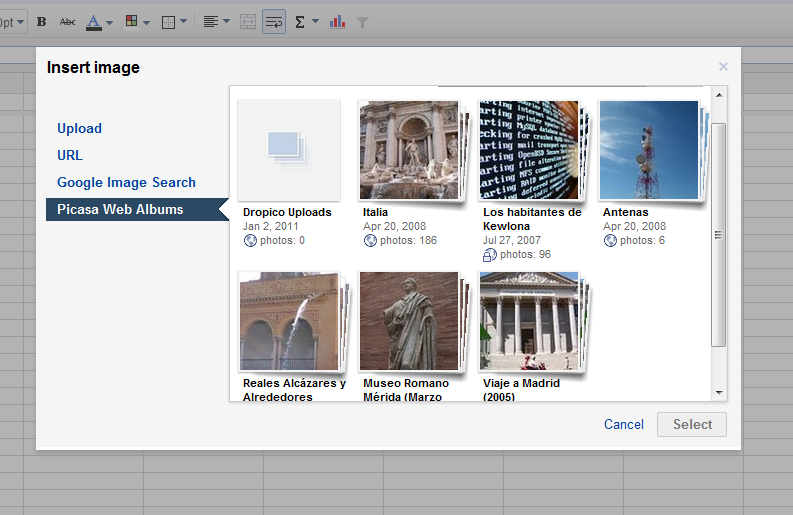Open background color dropdown arrow
This screenshot has width=793, height=515.
146,22
